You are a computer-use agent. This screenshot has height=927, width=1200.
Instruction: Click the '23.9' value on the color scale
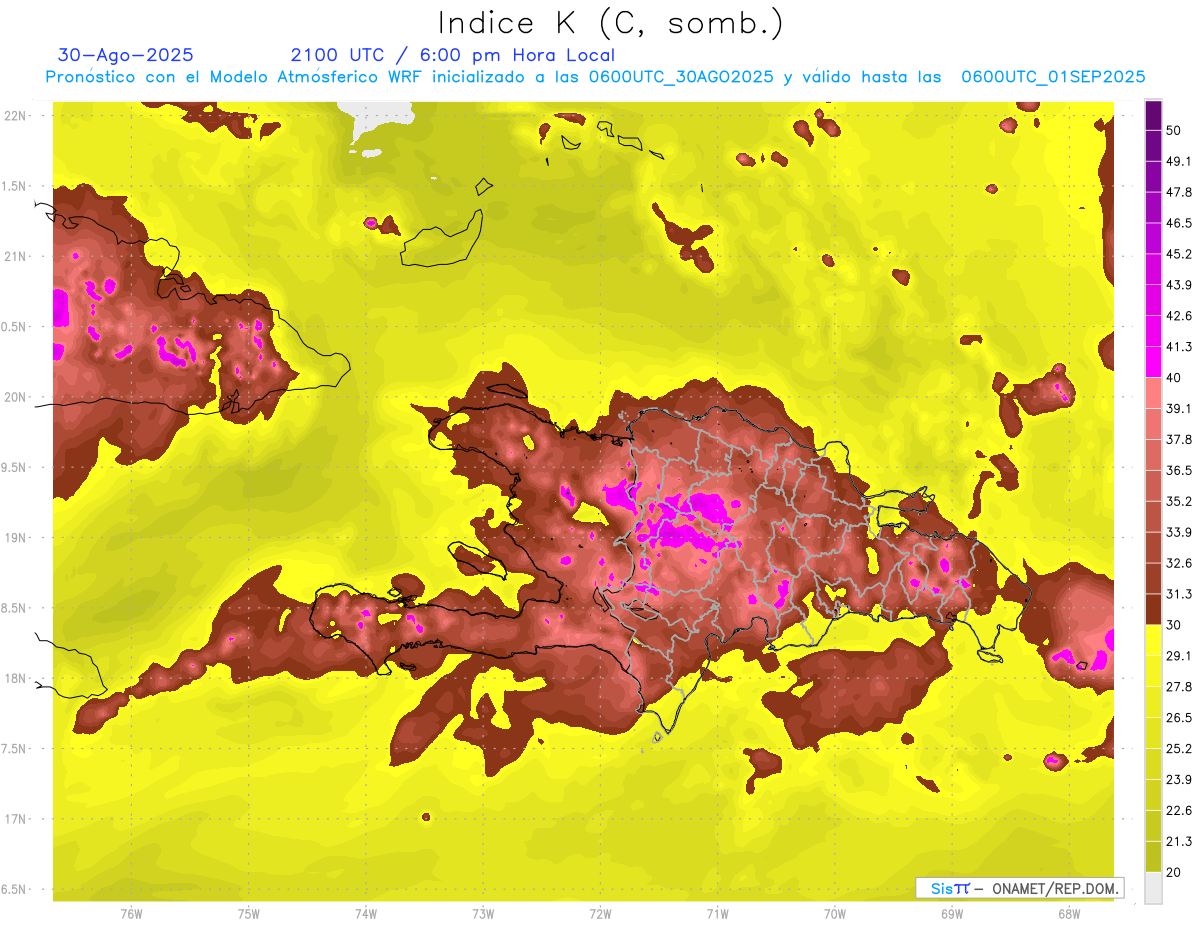(x=1179, y=780)
